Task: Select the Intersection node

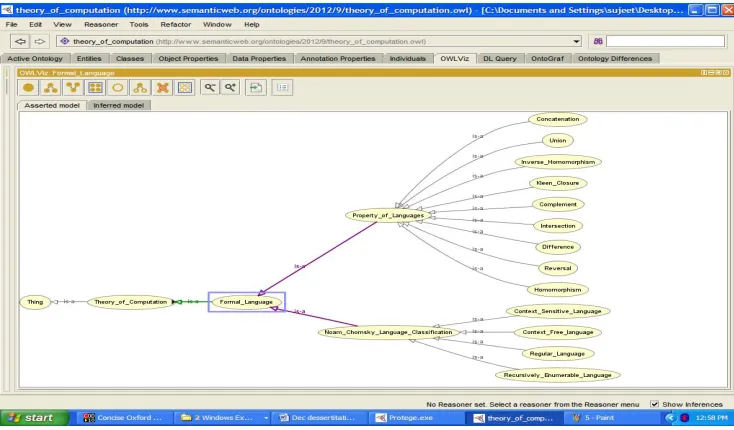Action: [x=558, y=226]
